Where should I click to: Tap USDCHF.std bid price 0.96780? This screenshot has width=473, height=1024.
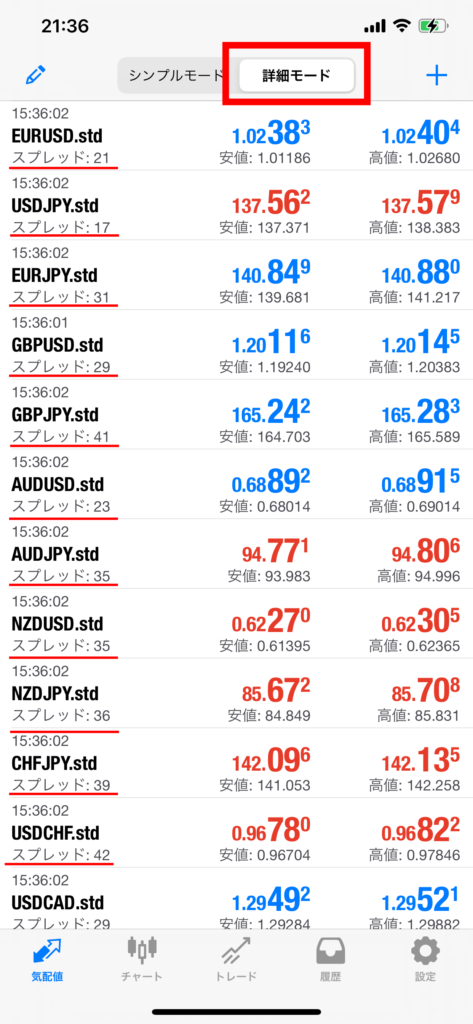click(270, 831)
